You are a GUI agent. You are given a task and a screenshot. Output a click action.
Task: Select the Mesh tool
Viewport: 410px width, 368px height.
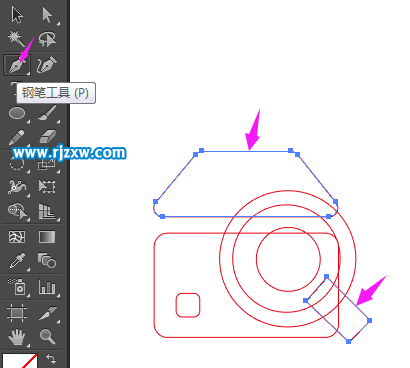(17, 237)
